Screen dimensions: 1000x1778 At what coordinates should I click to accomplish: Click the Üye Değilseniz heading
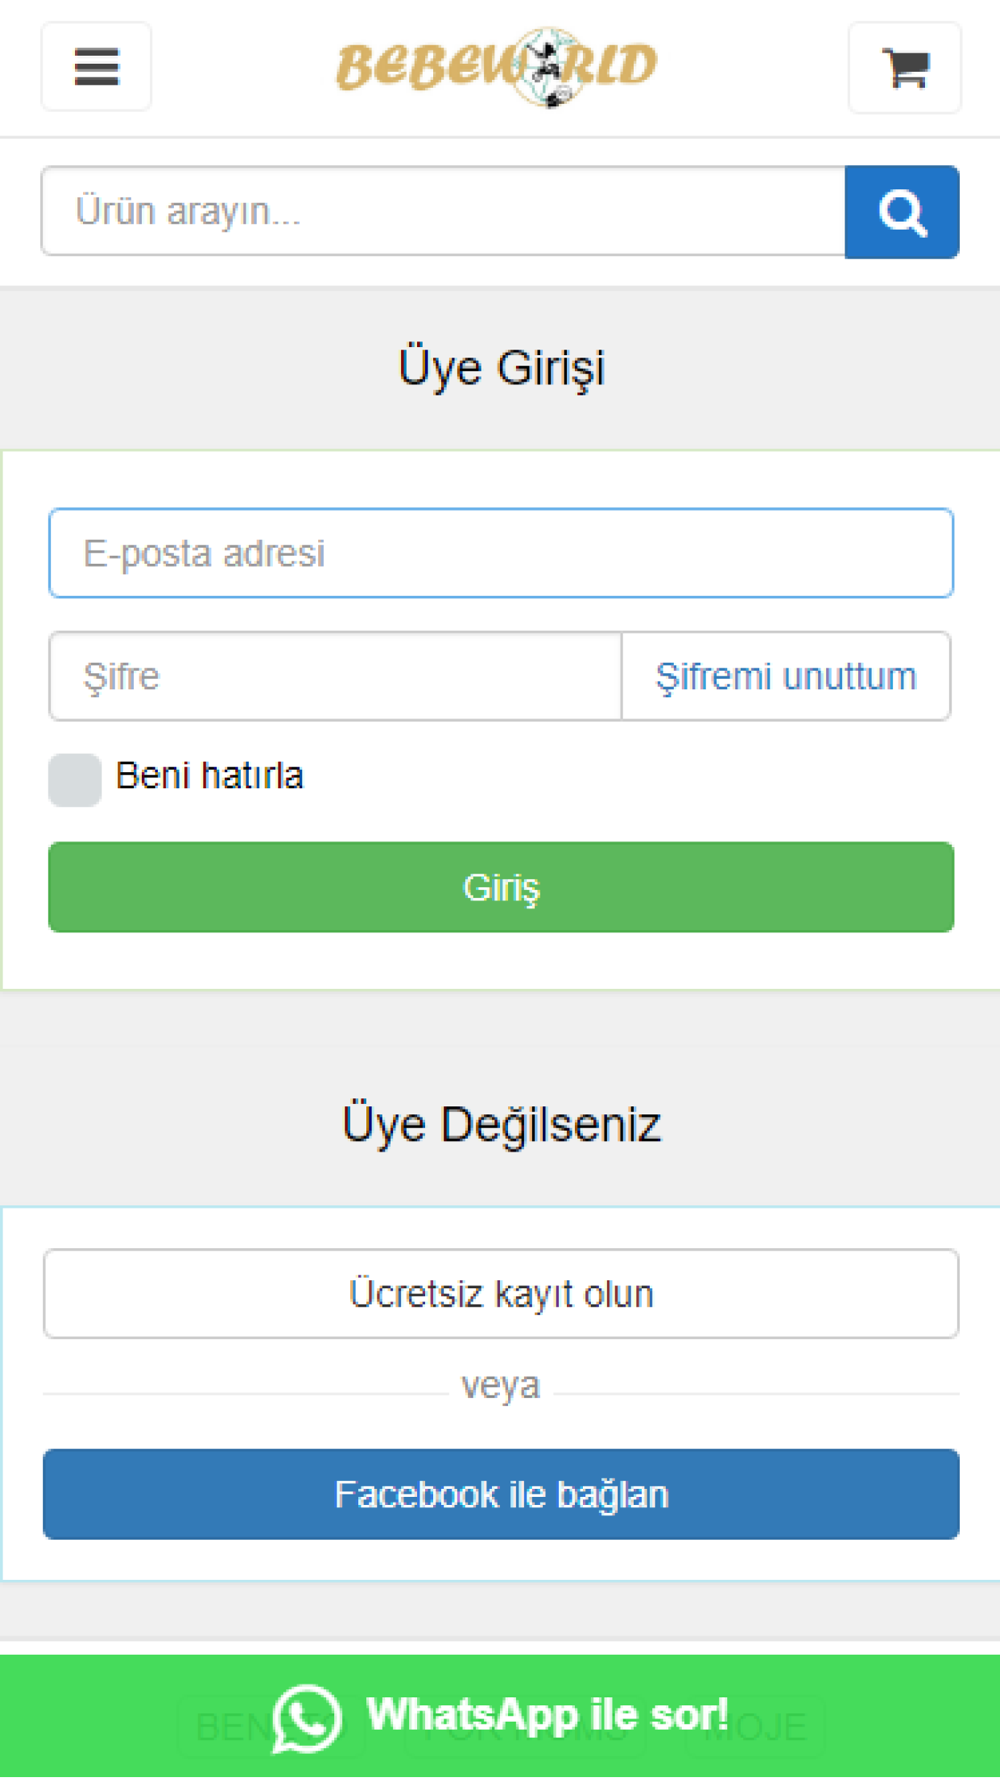pos(501,1124)
